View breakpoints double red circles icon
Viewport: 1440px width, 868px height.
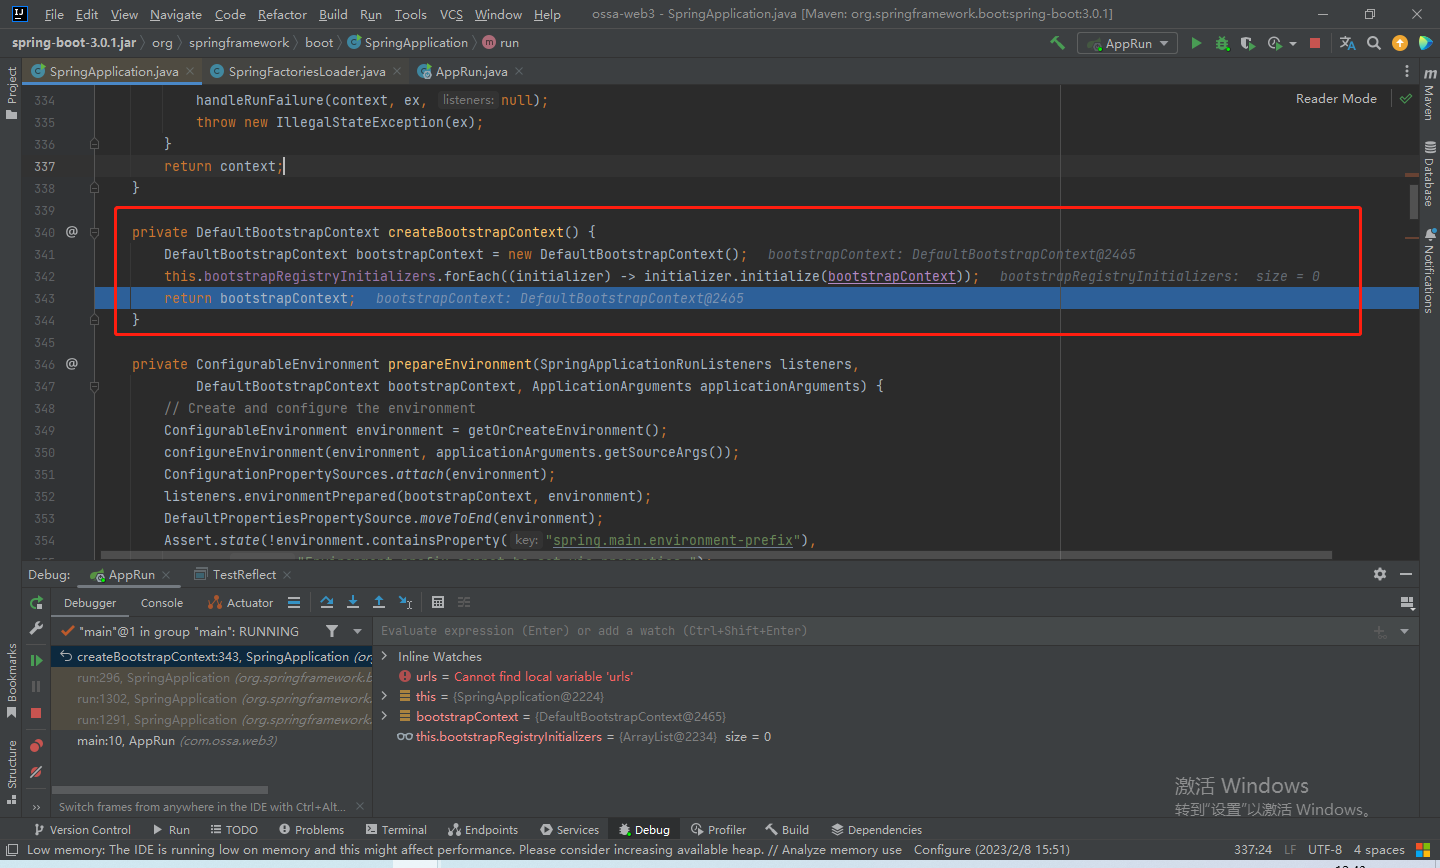pyautogui.click(x=36, y=746)
